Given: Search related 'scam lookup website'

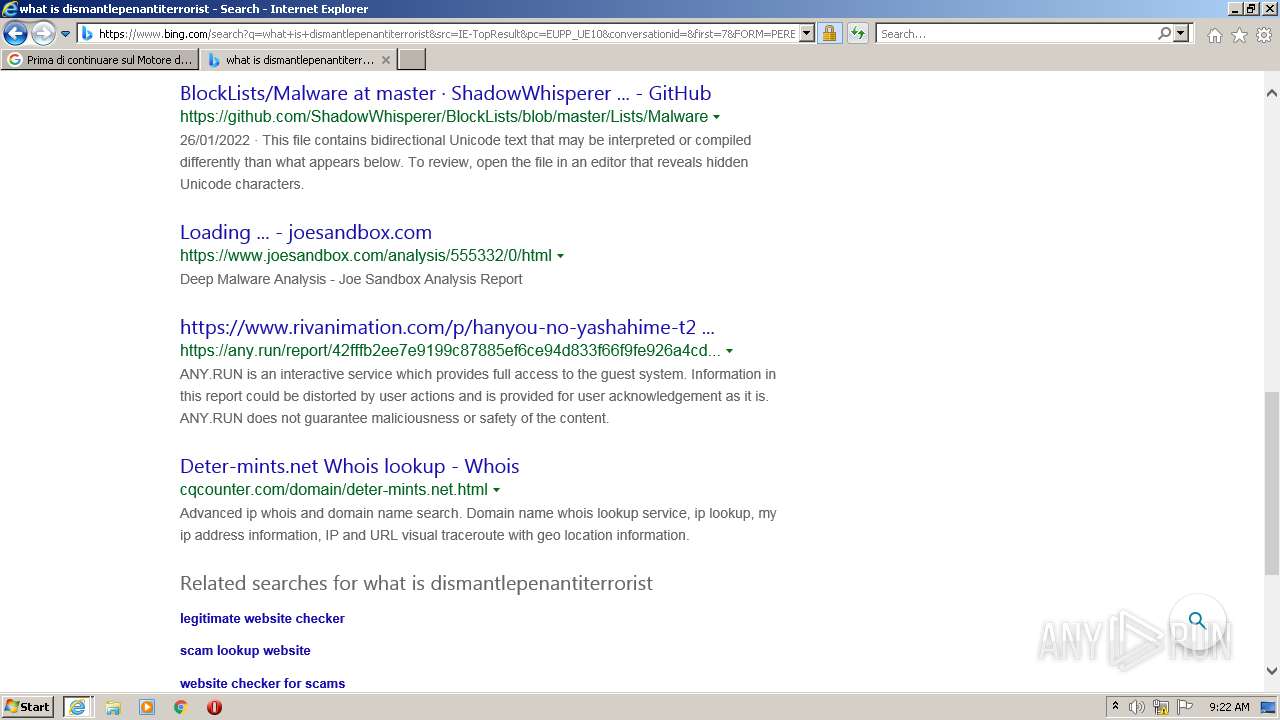Looking at the screenshot, I should [x=245, y=651].
